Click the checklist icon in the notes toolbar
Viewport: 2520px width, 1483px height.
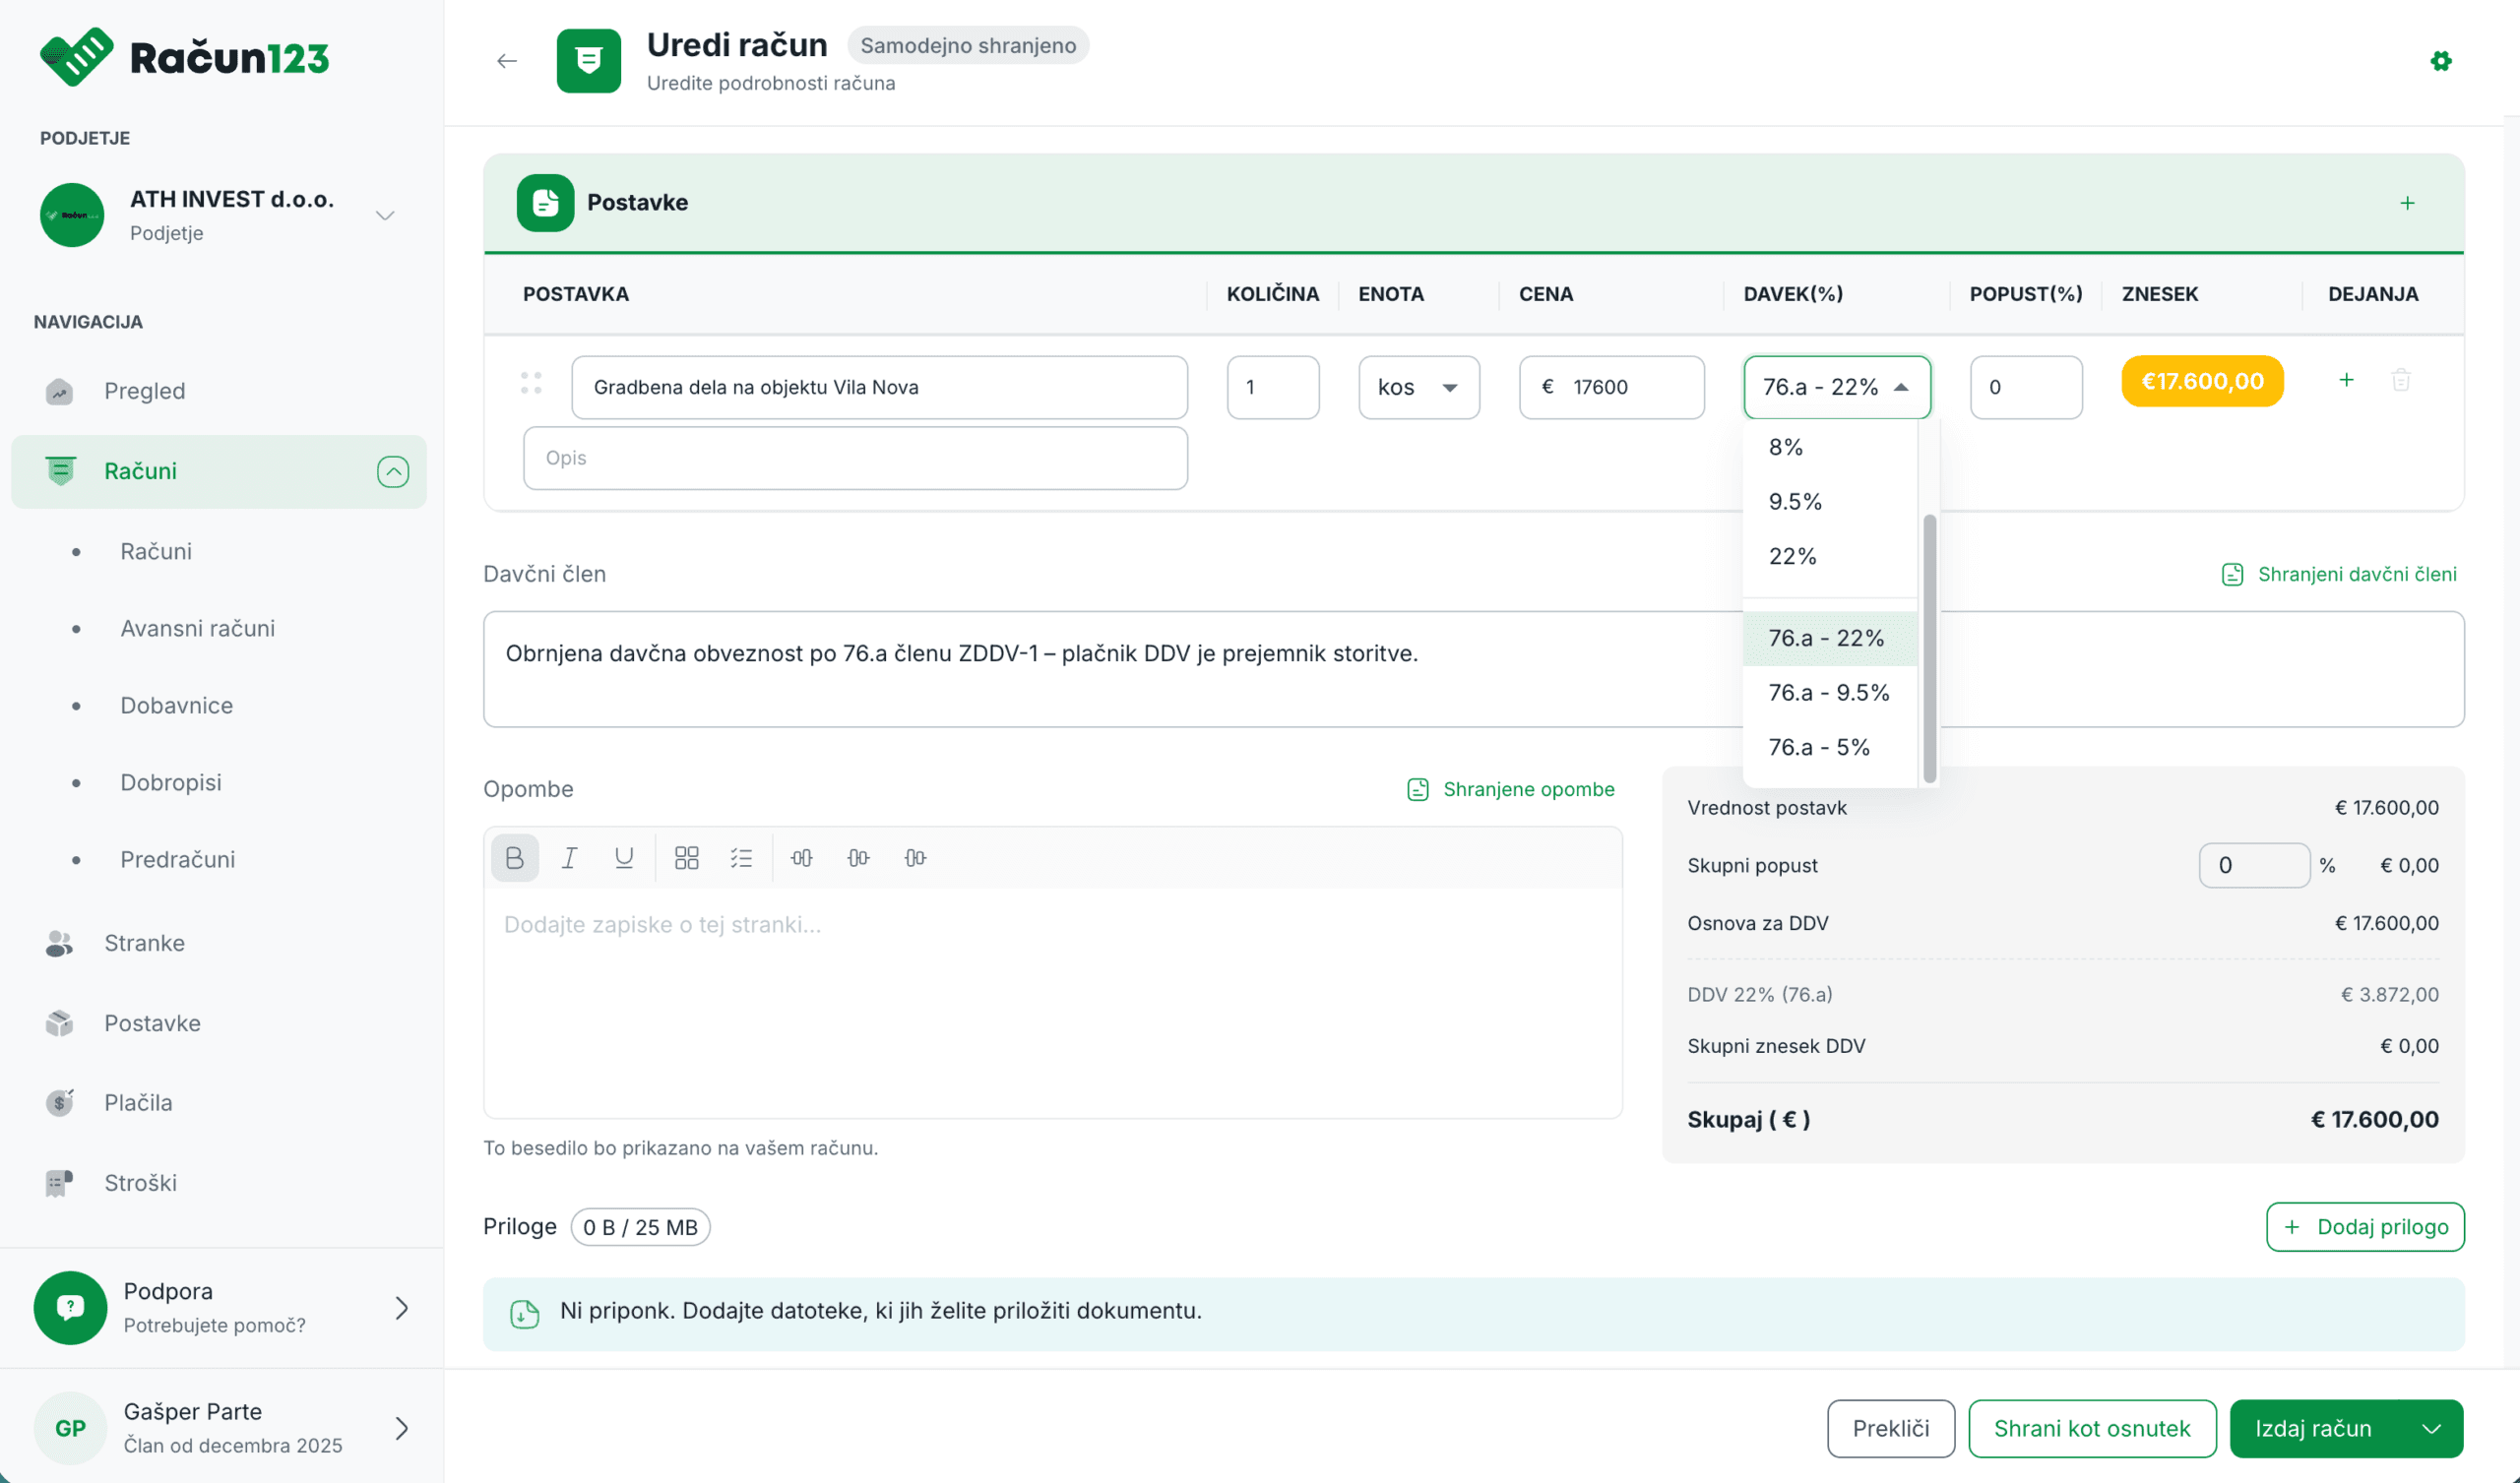(x=741, y=858)
